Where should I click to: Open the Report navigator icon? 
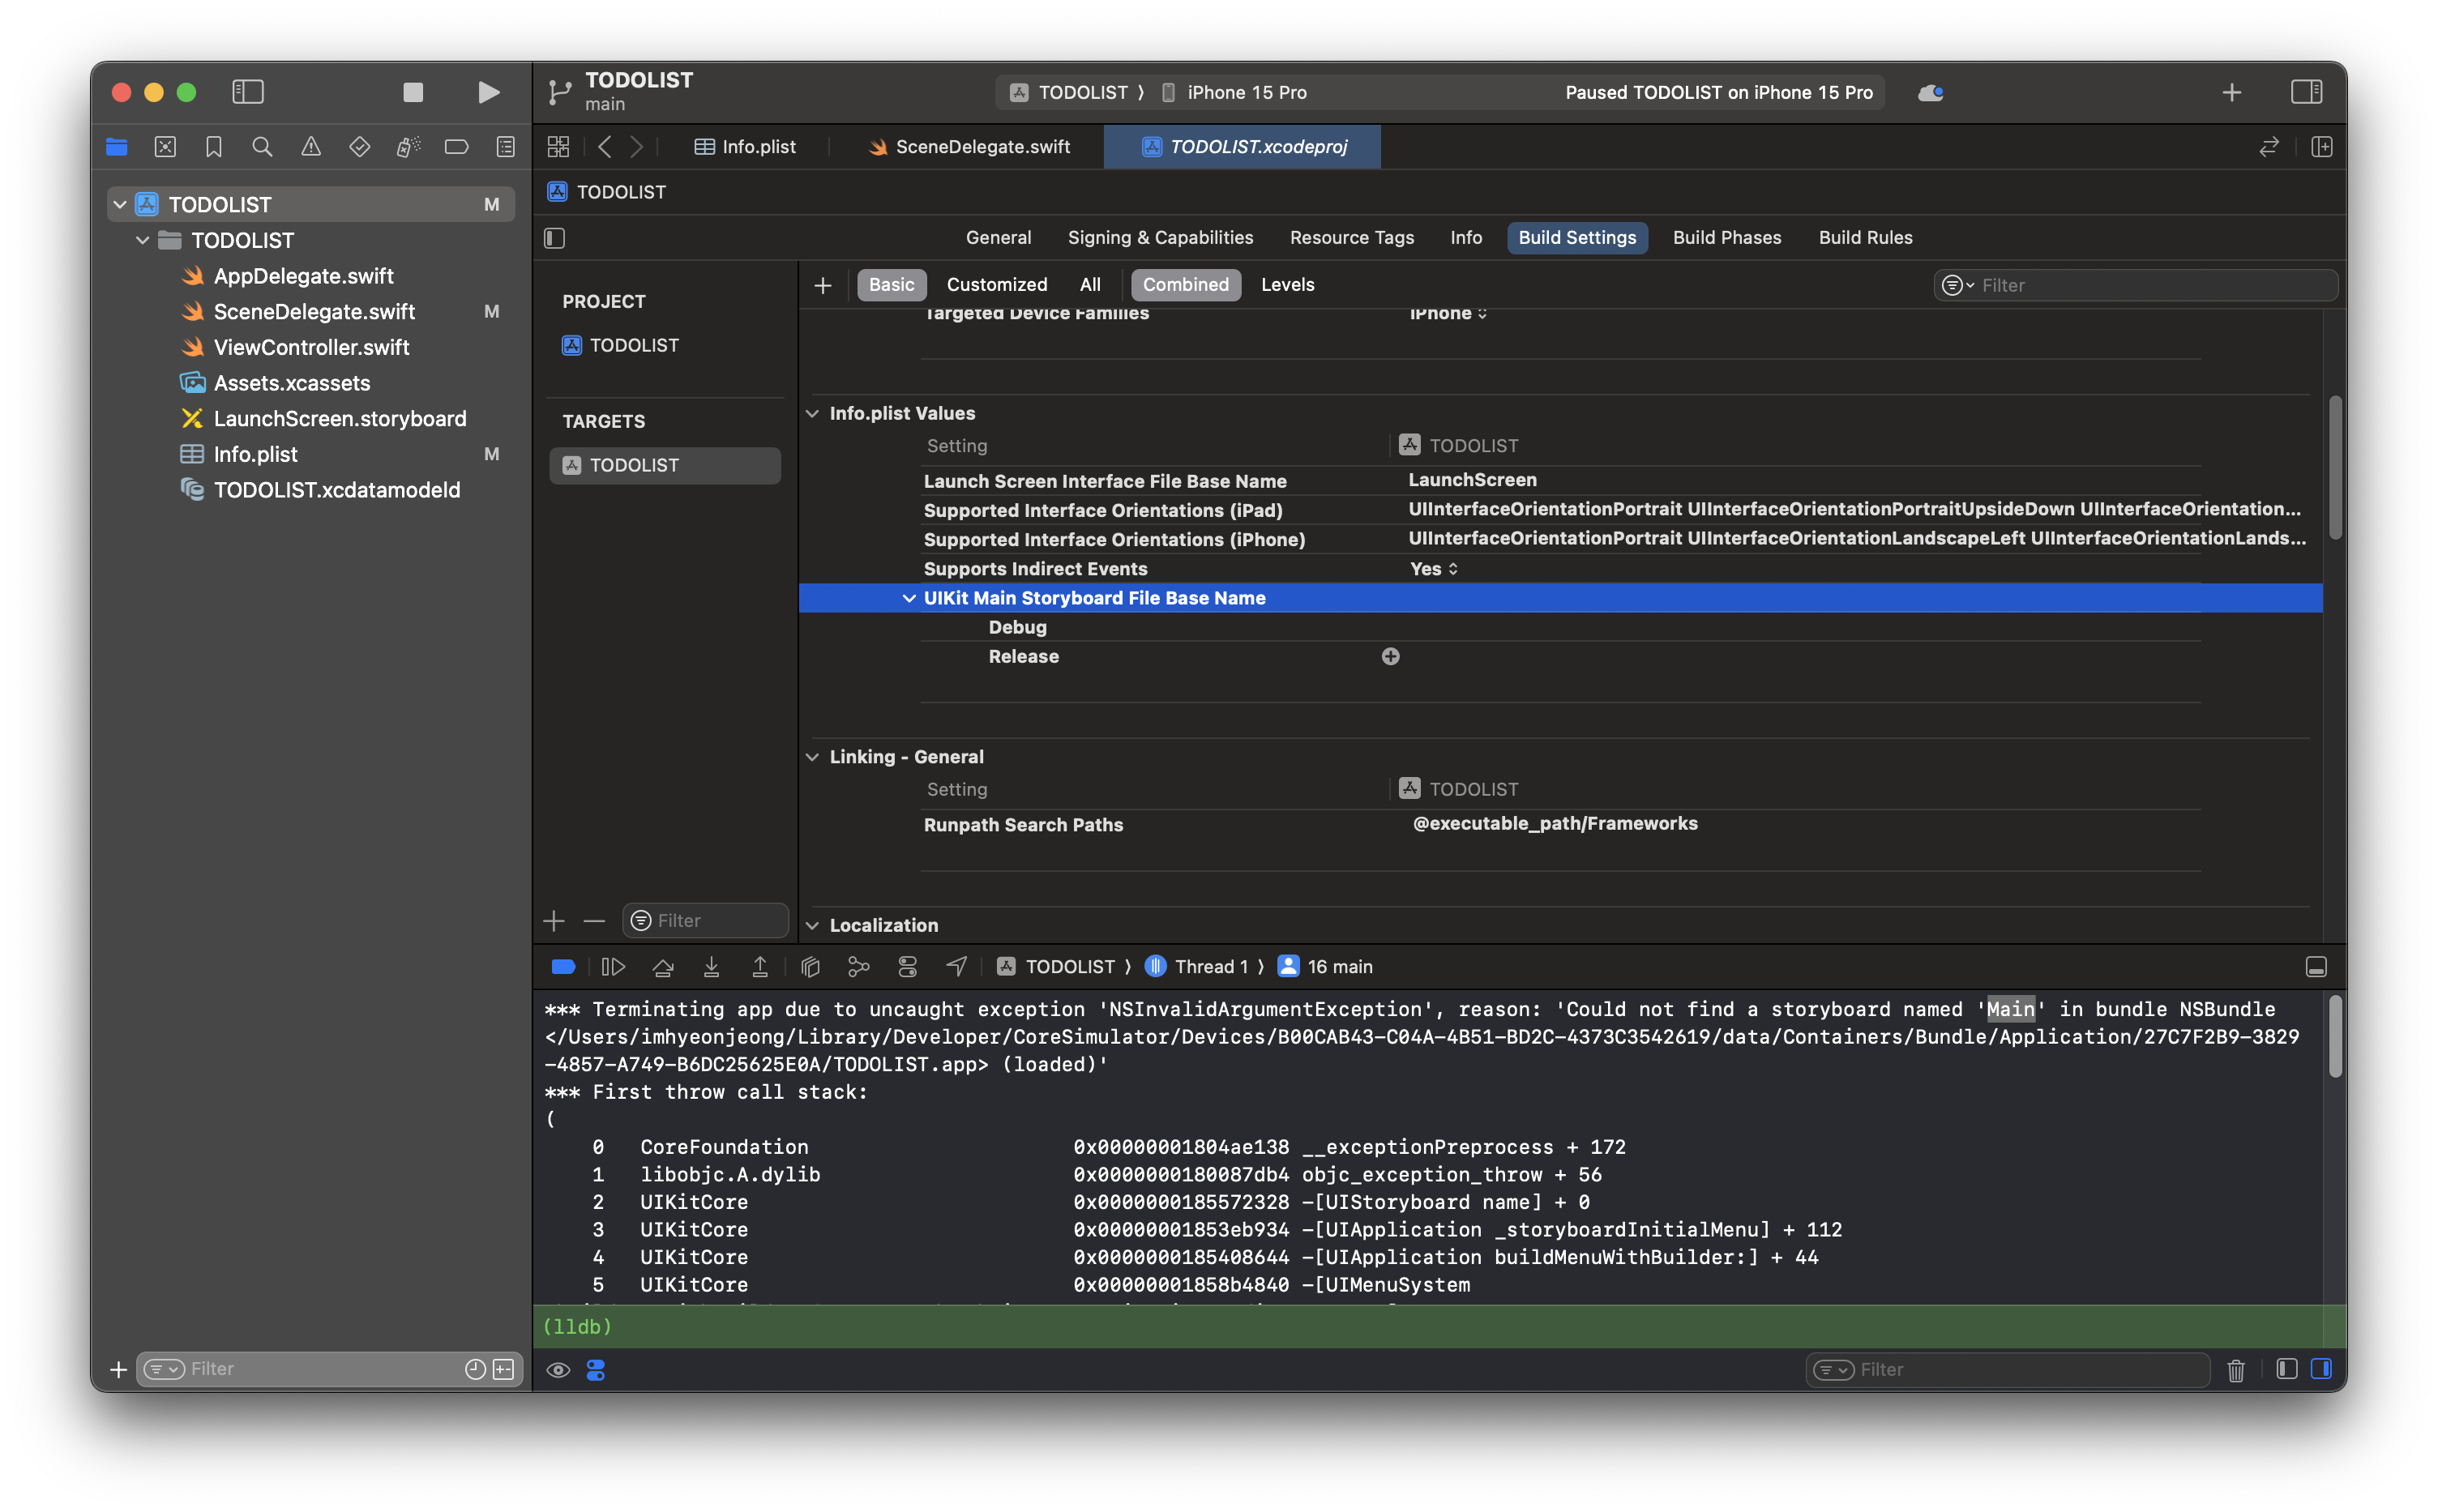[x=506, y=147]
